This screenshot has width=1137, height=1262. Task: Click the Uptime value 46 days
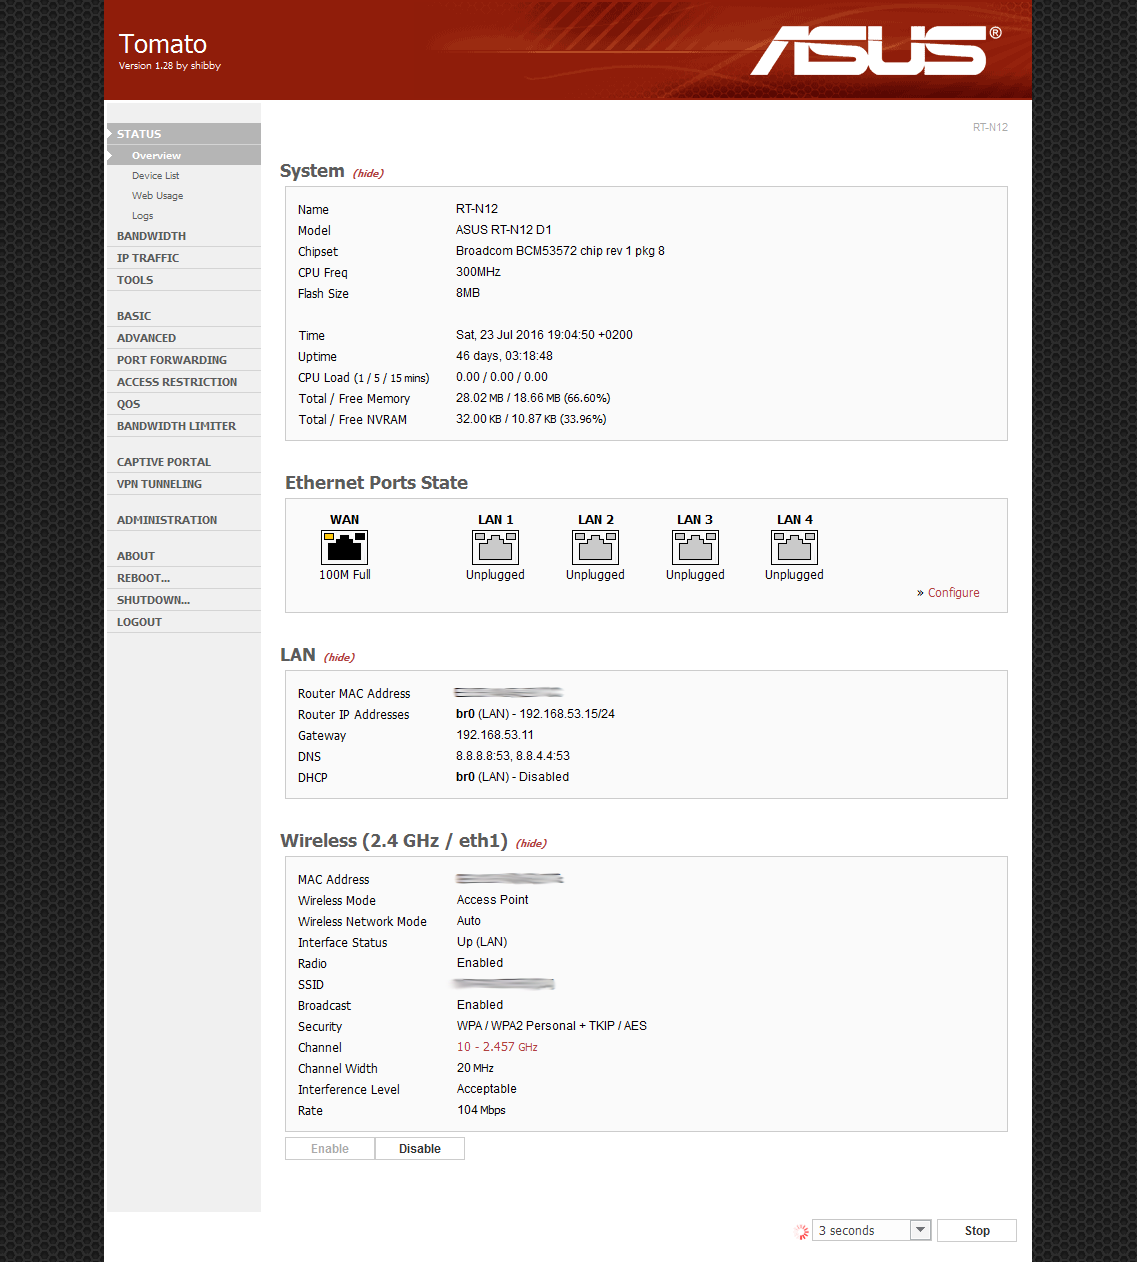pyautogui.click(x=504, y=356)
